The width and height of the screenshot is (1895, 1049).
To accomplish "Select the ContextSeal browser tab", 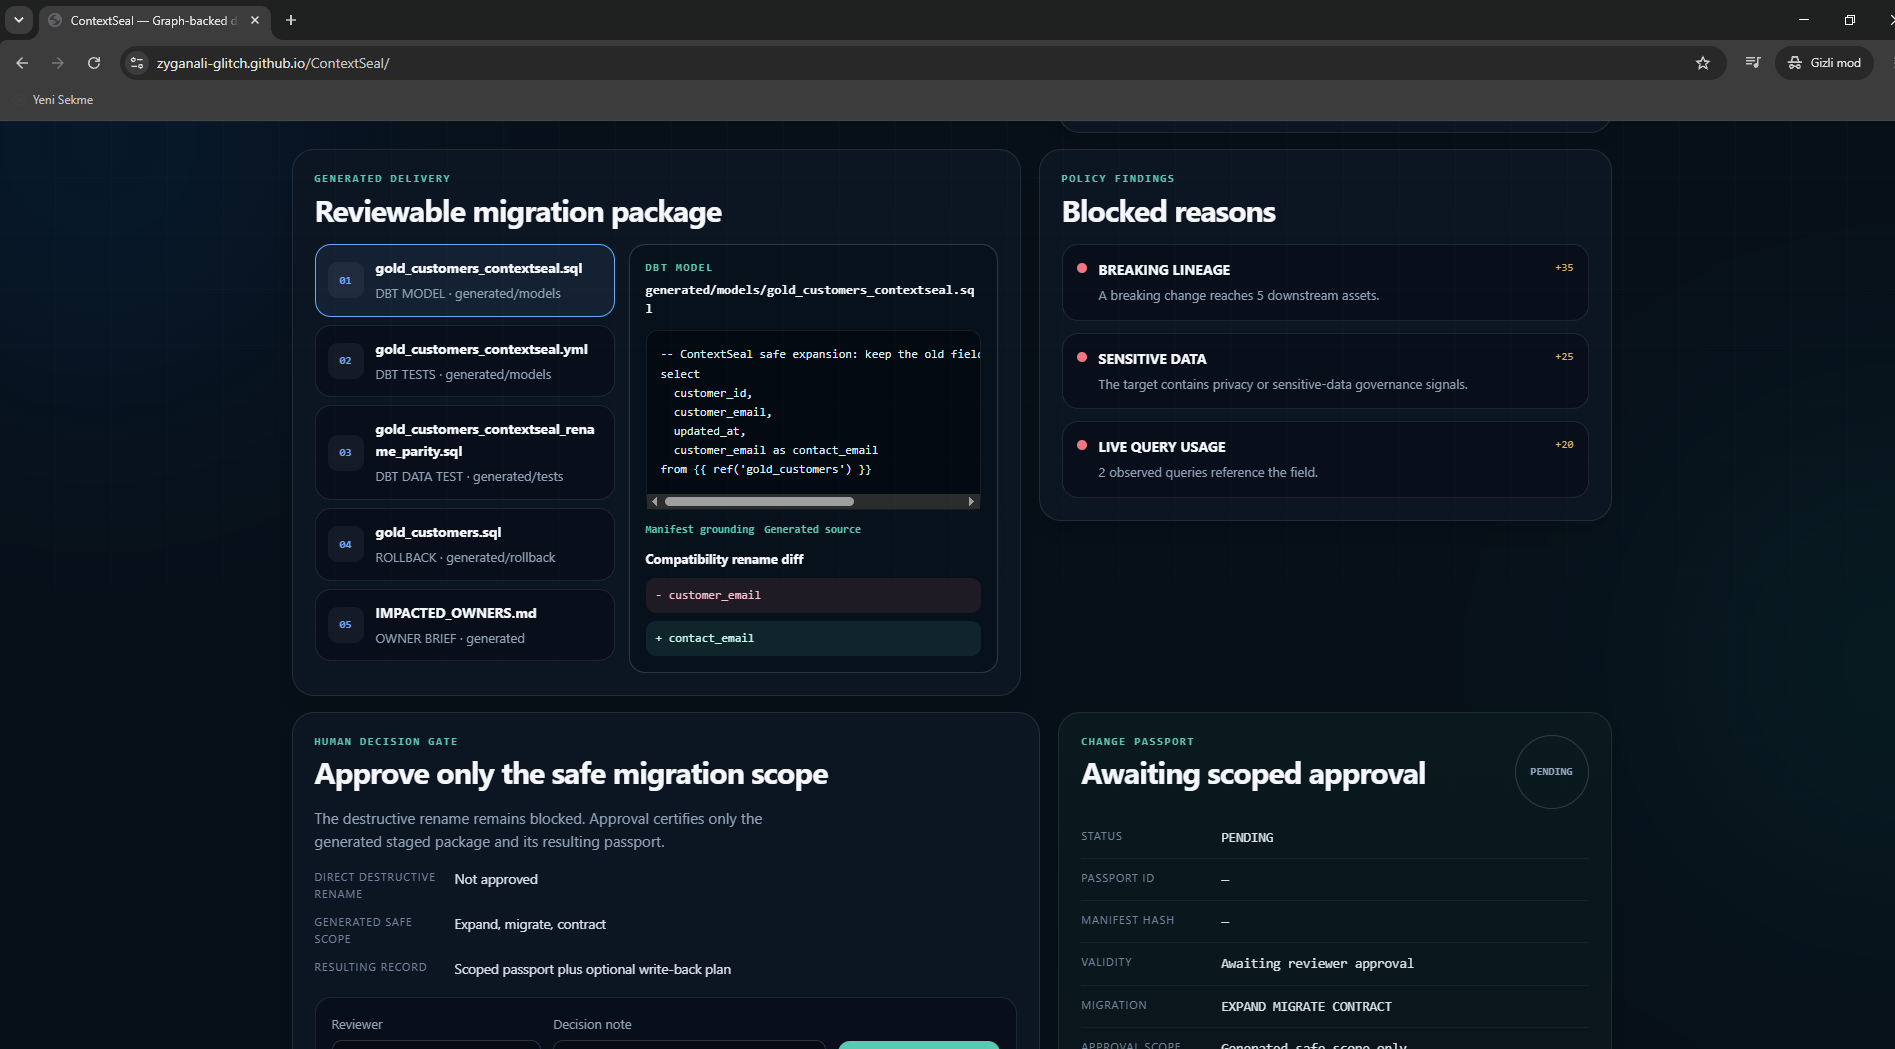I will click(155, 20).
